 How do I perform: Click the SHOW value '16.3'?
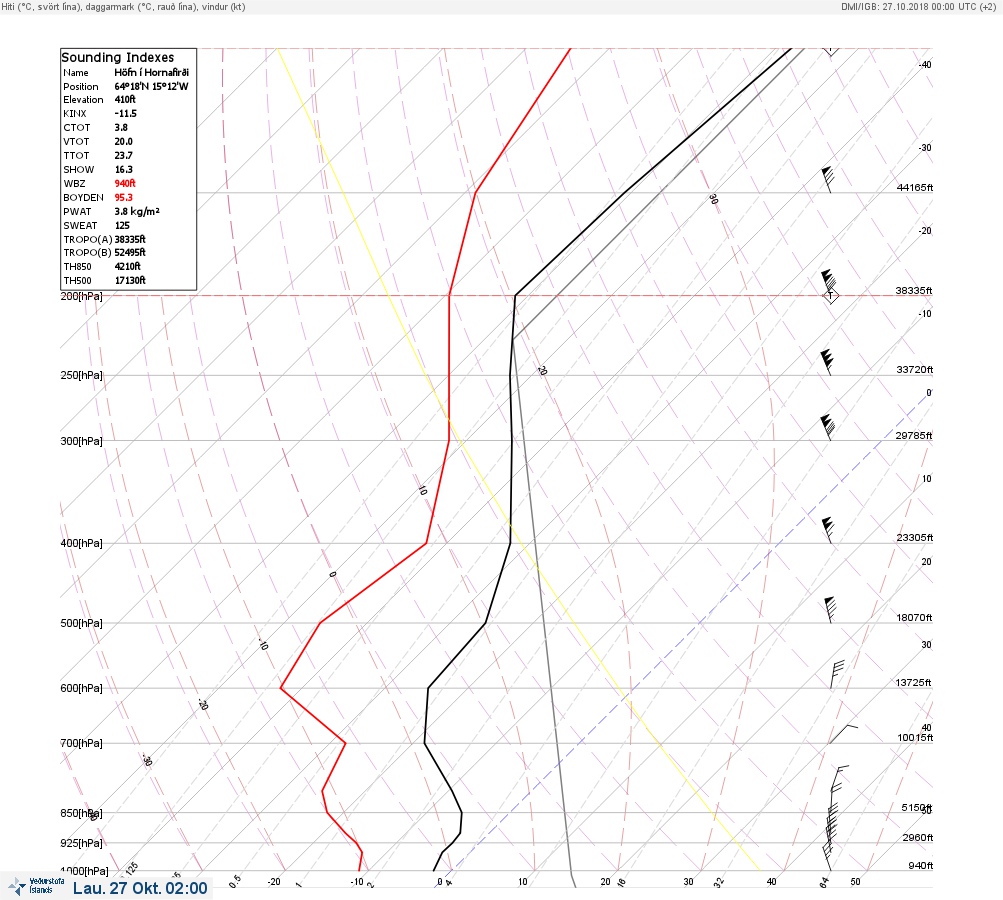pos(123,170)
